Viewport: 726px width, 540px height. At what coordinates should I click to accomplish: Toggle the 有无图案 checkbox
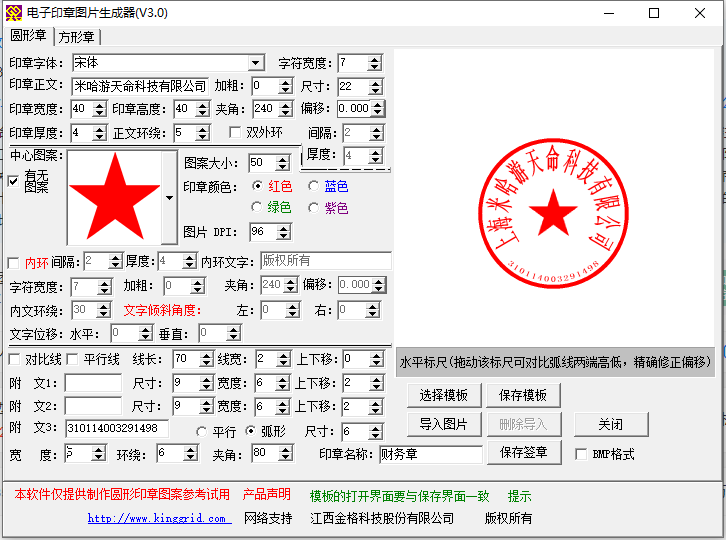(x=13, y=181)
